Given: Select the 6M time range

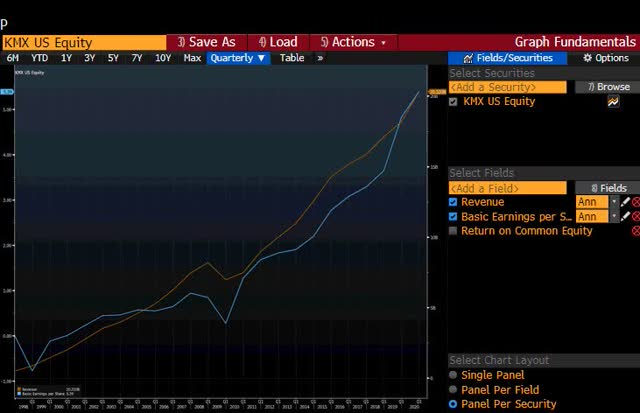Looking at the screenshot, I should coord(13,58).
